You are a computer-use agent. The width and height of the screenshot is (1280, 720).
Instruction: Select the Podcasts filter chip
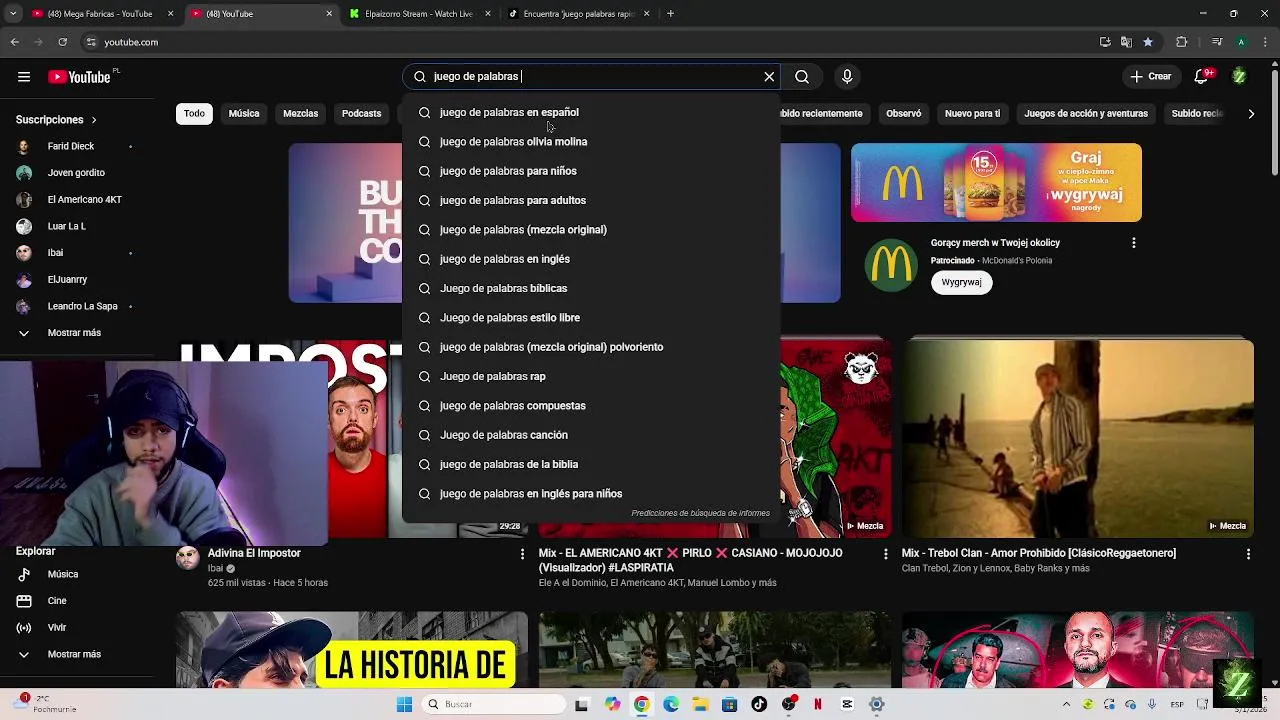pyautogui.click(x=361, y=114)
